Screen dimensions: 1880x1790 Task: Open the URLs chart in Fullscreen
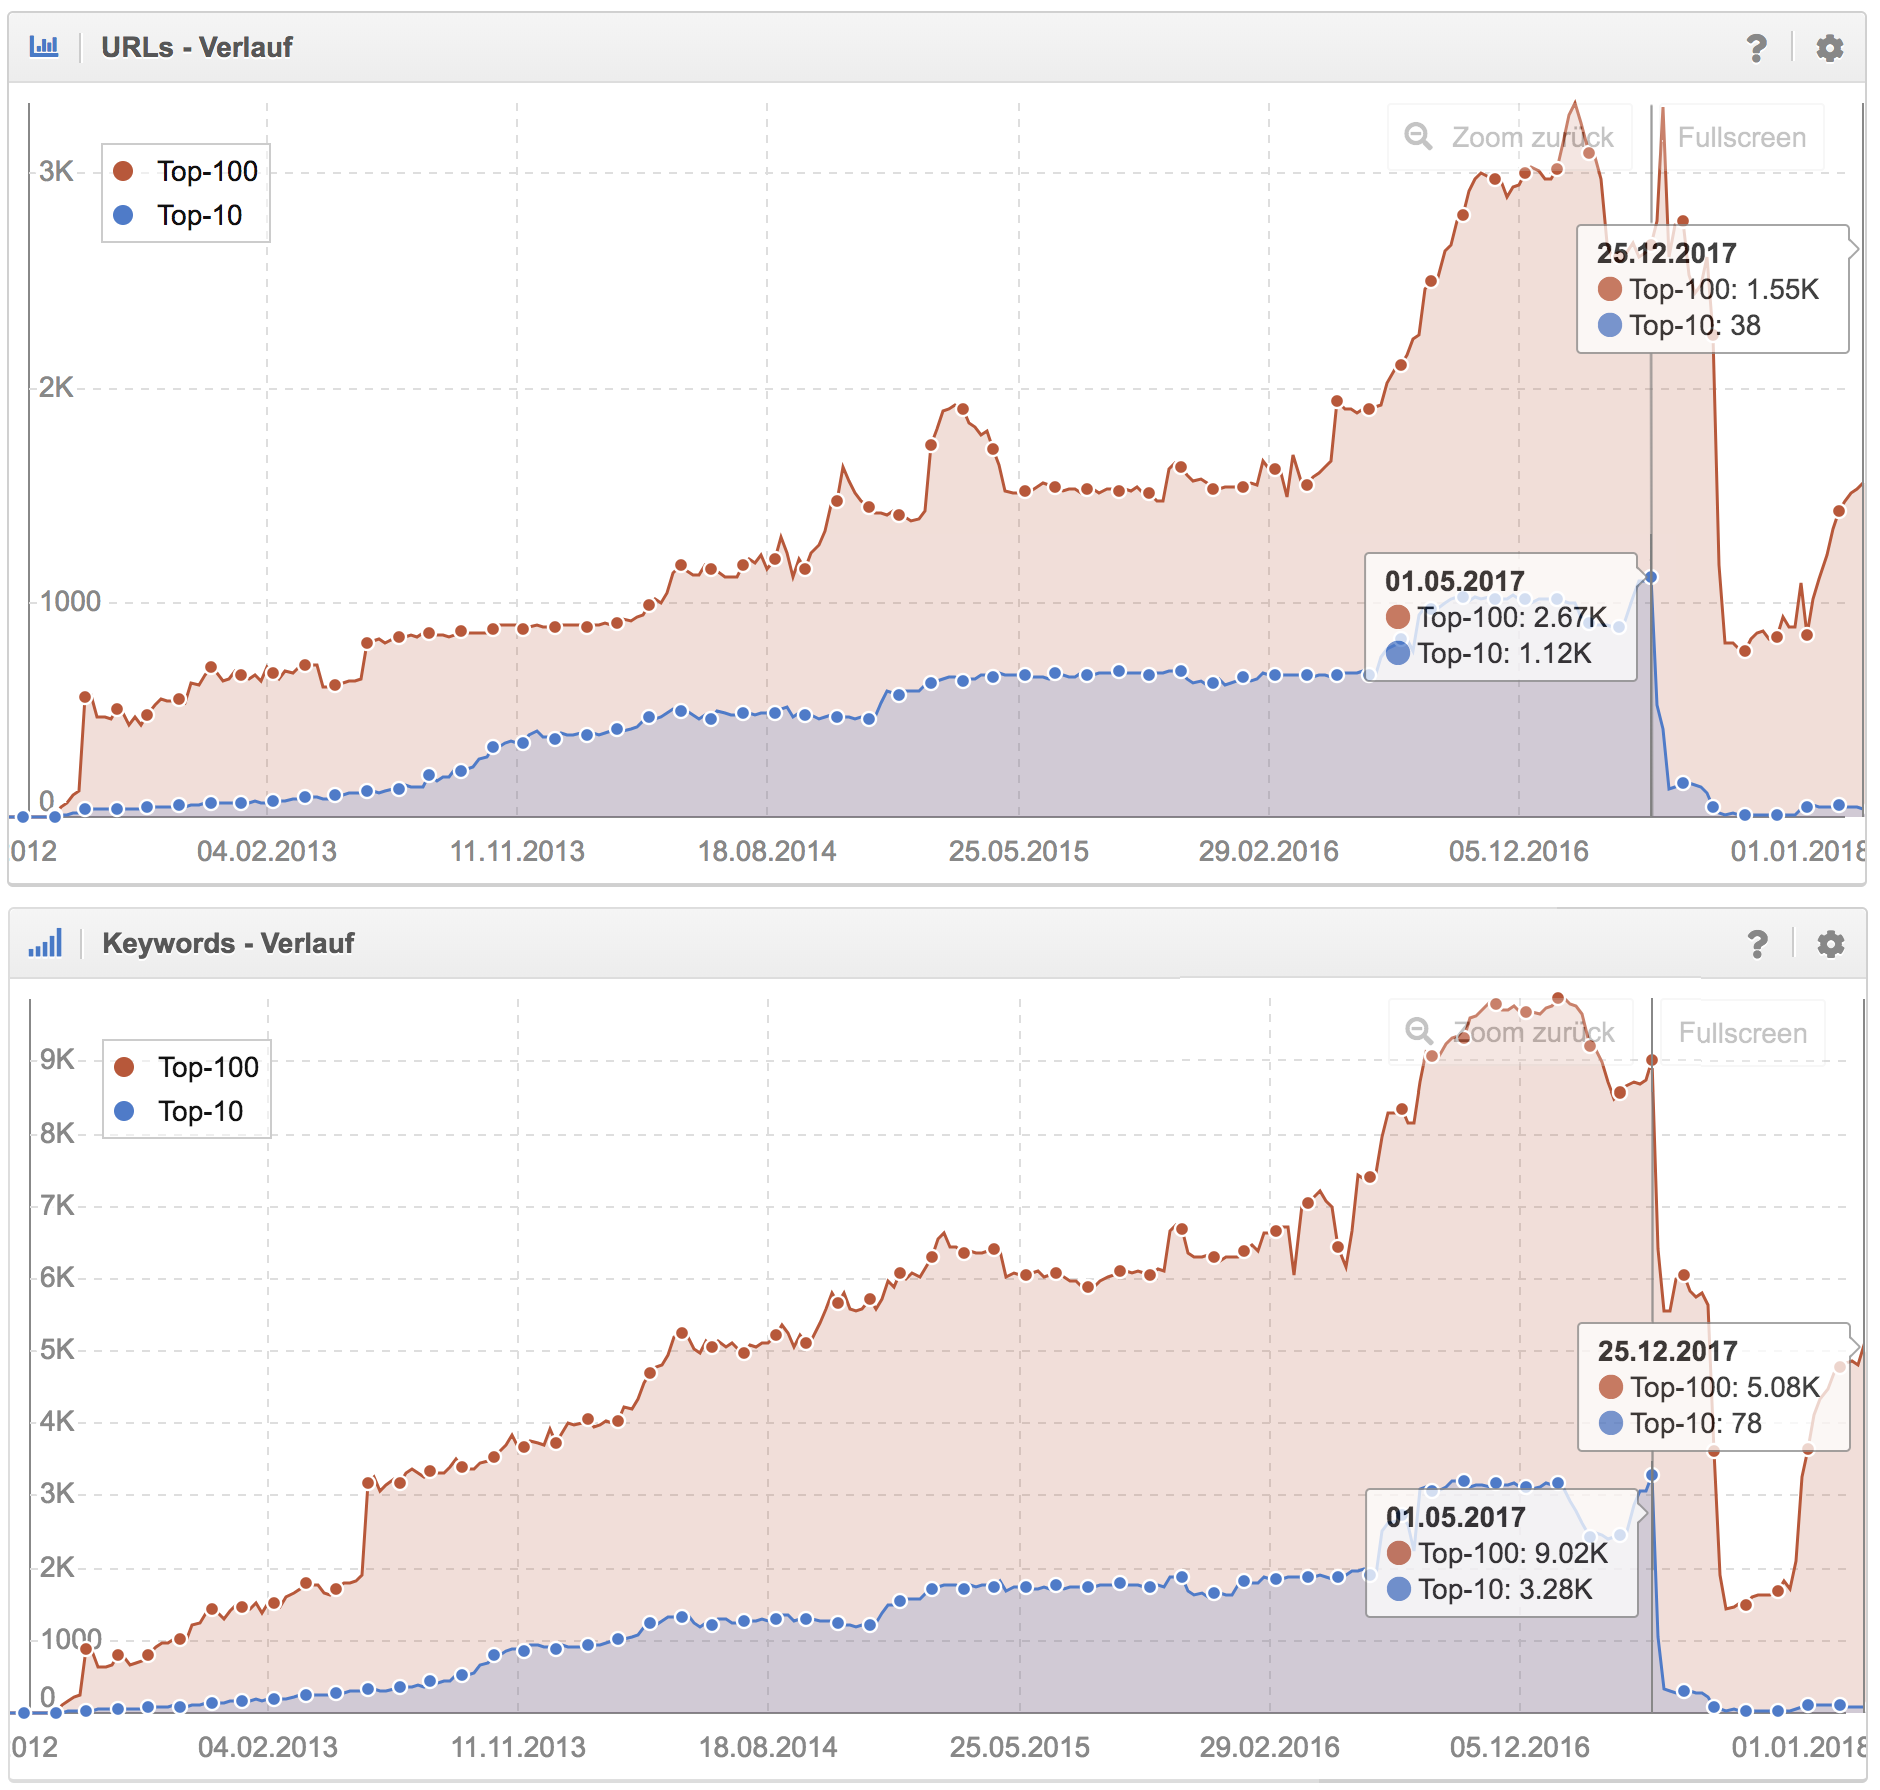[1741, 137]
